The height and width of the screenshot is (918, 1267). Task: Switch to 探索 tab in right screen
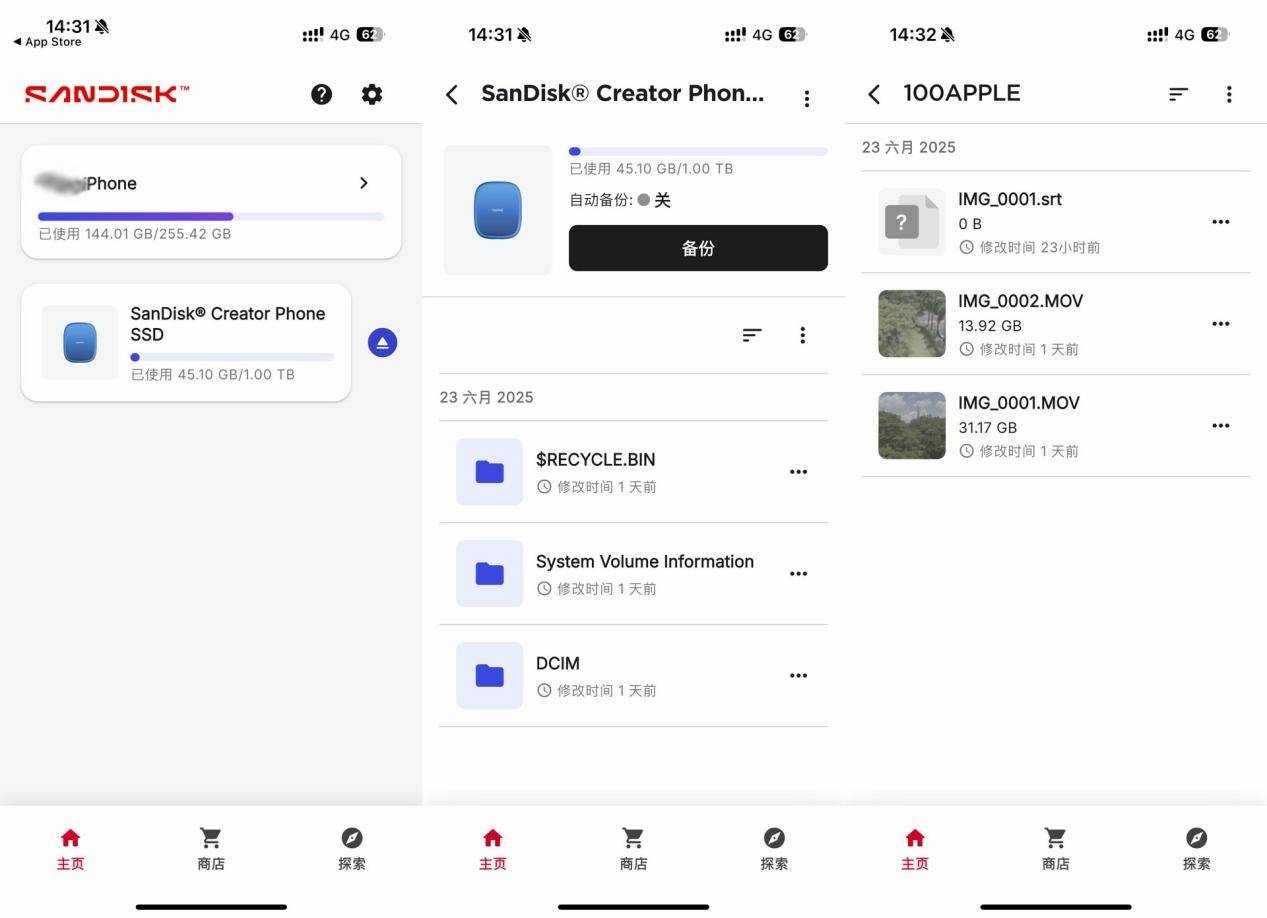(1196, 848)
